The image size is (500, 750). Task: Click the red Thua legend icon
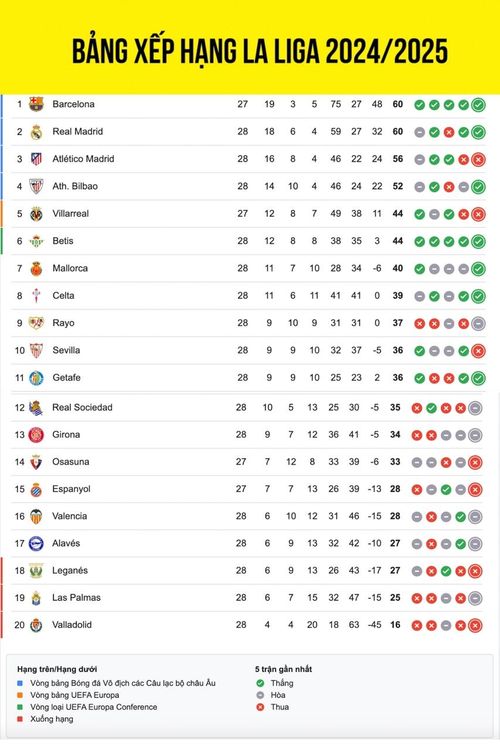point(260,707)
